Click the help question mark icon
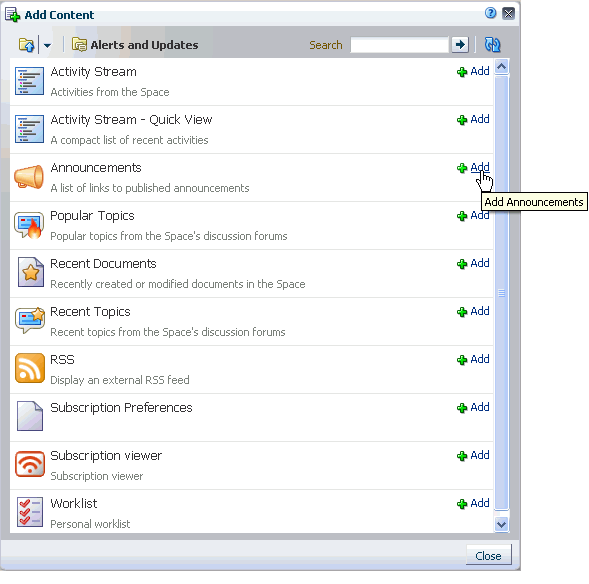589x584 pixels. pos(490,13)
